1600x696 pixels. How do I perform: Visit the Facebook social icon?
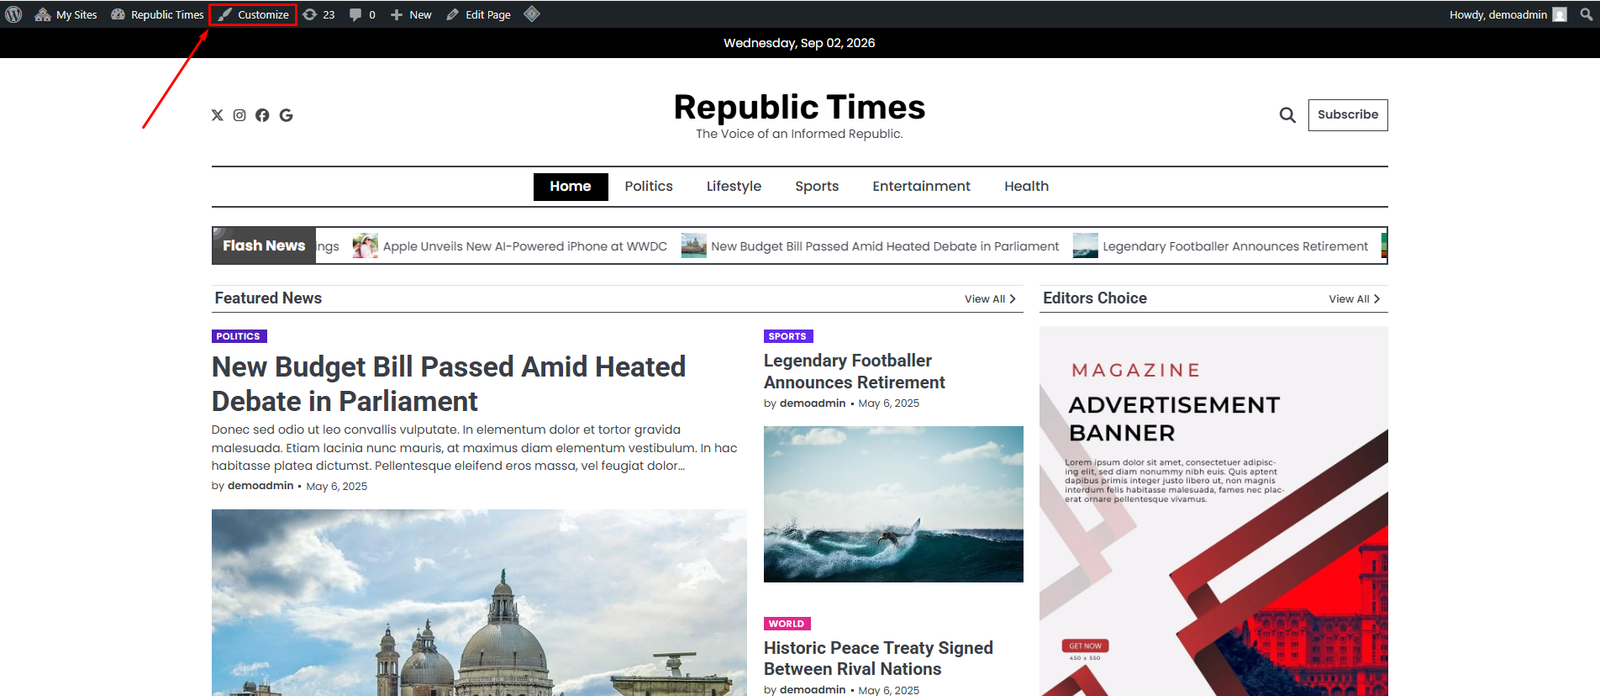[262, 115]
